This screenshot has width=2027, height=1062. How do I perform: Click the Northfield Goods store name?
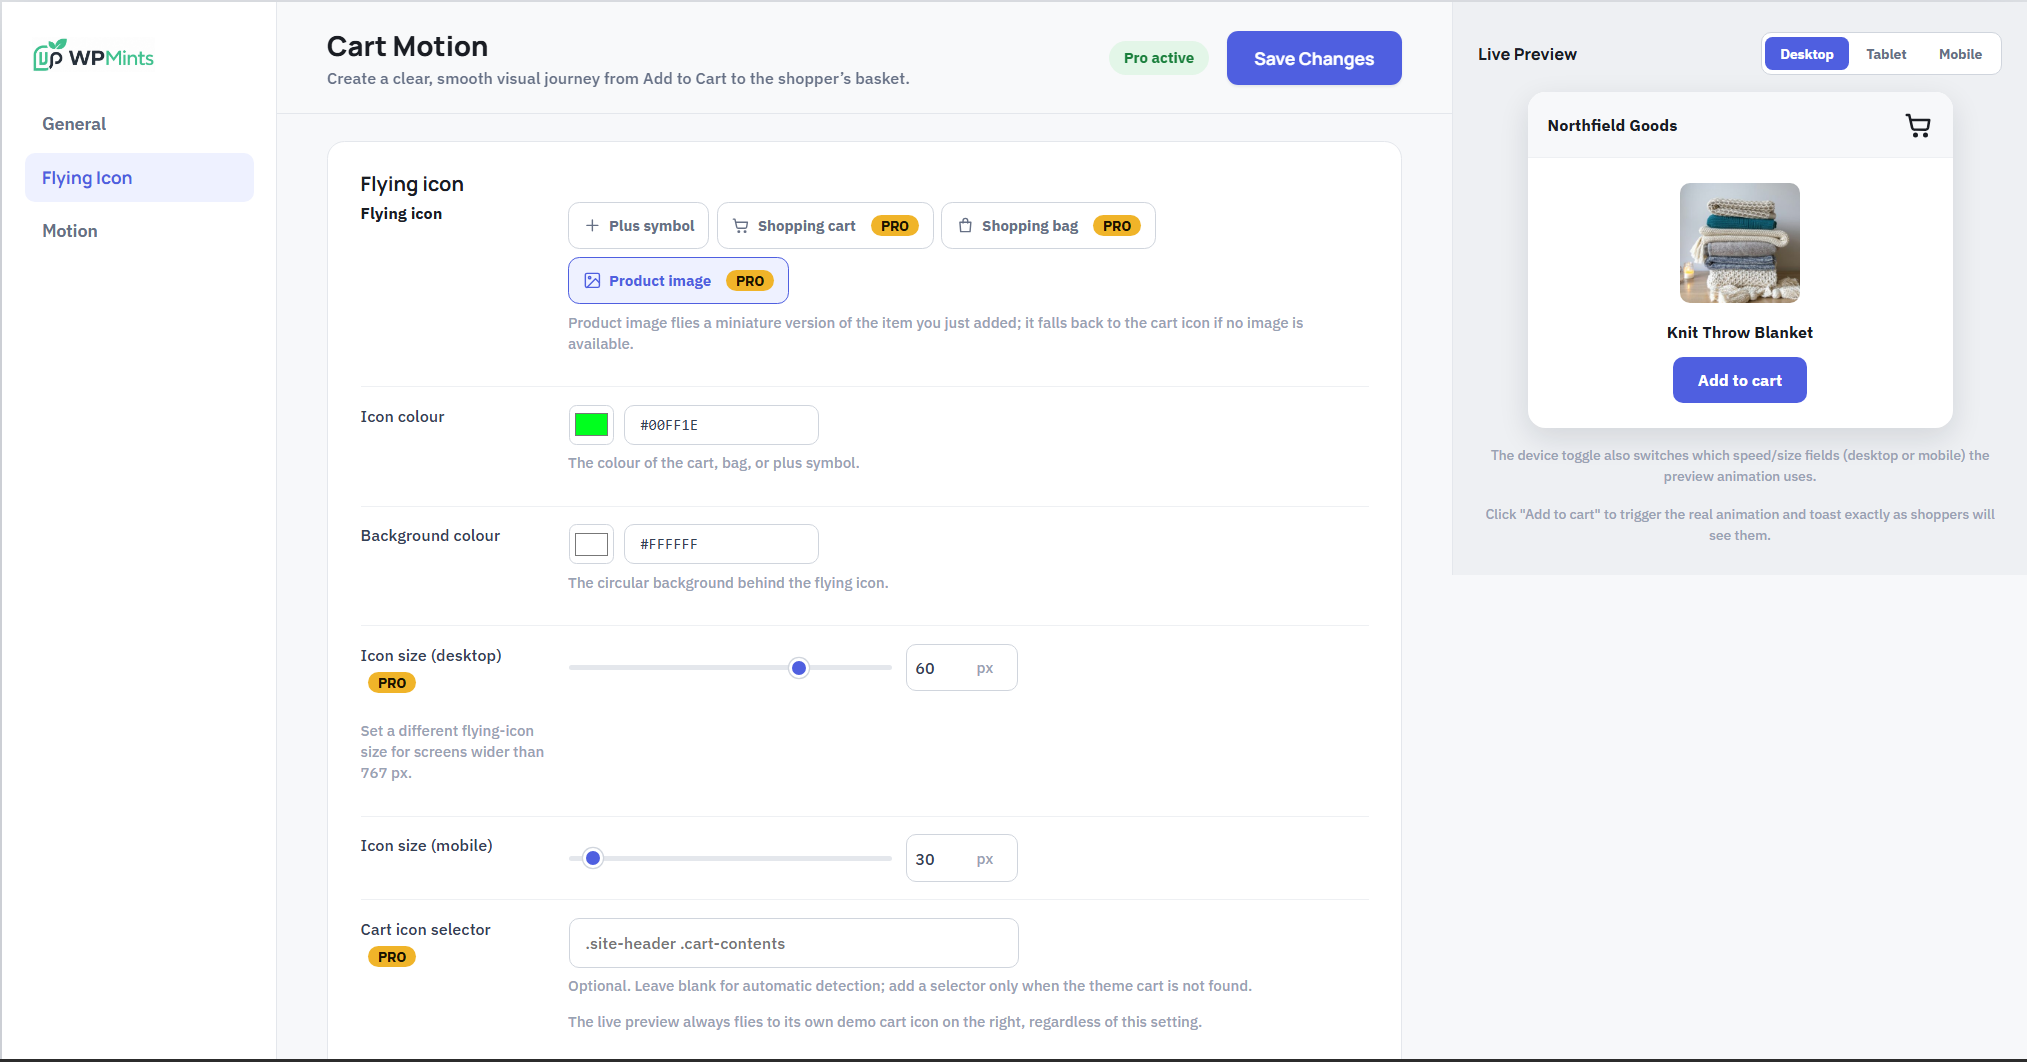click(1612, 125)
